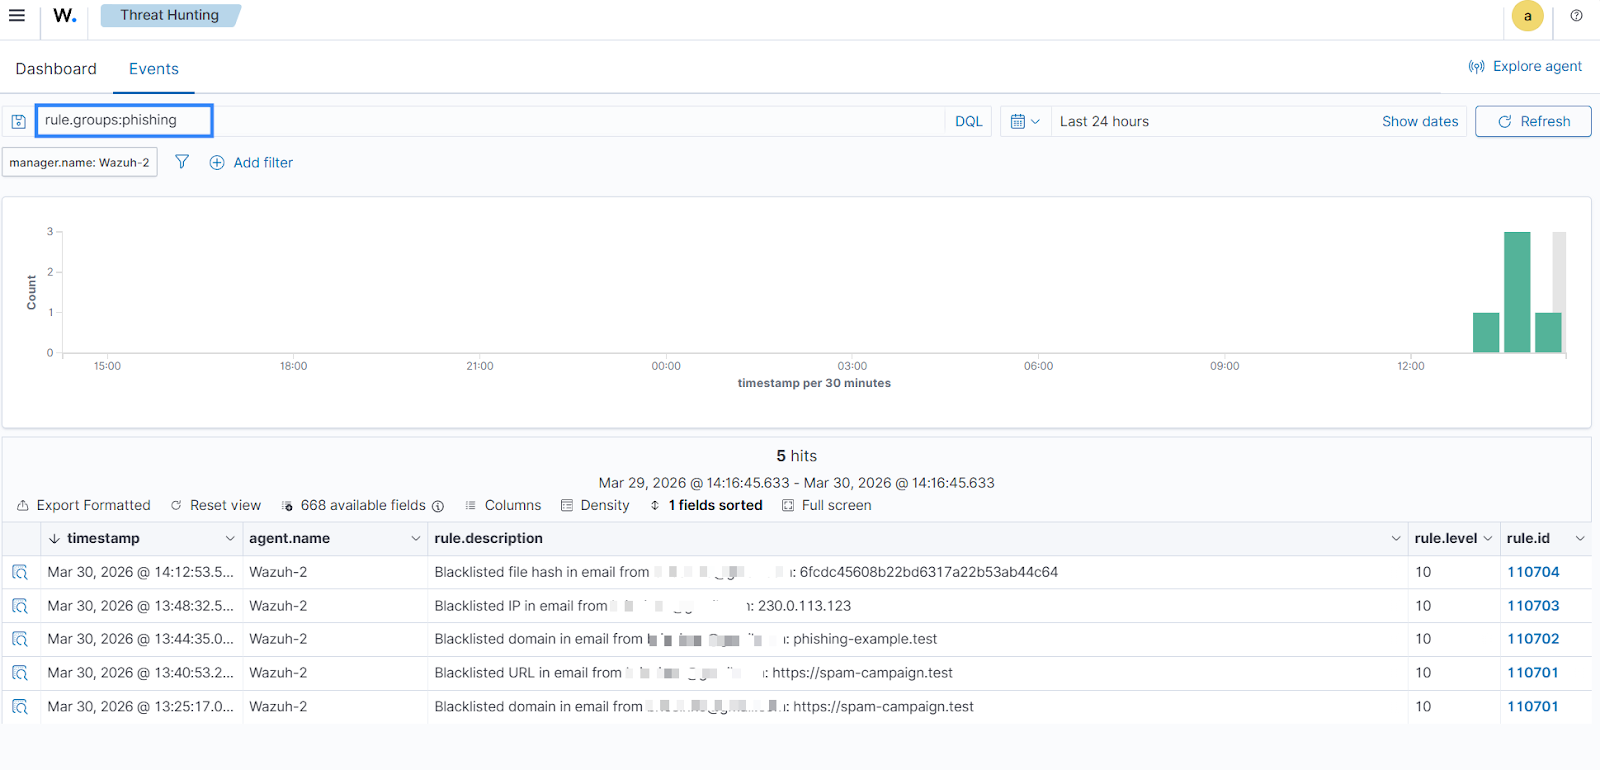Click the info icon next to available fields
Screen dimensions: 1600x770
[438, 506]
